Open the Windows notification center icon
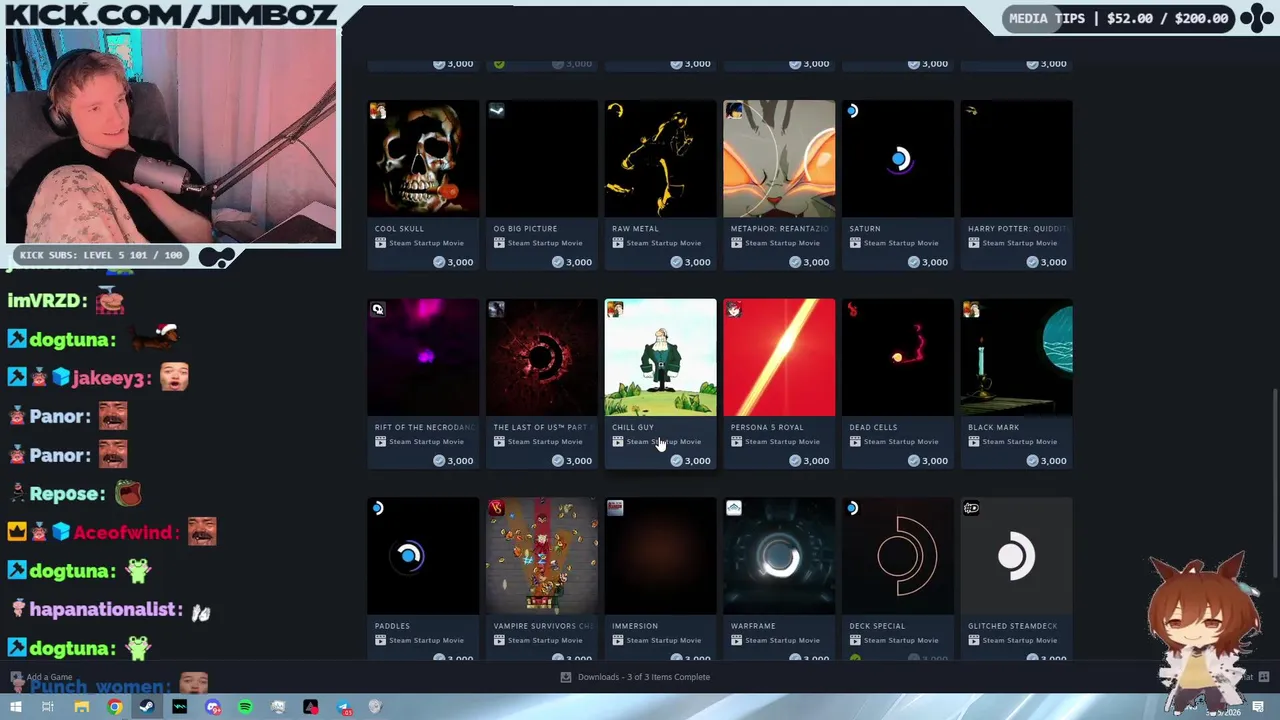Viewport: 1280px width, 720px height. [x=1258, y=707]
